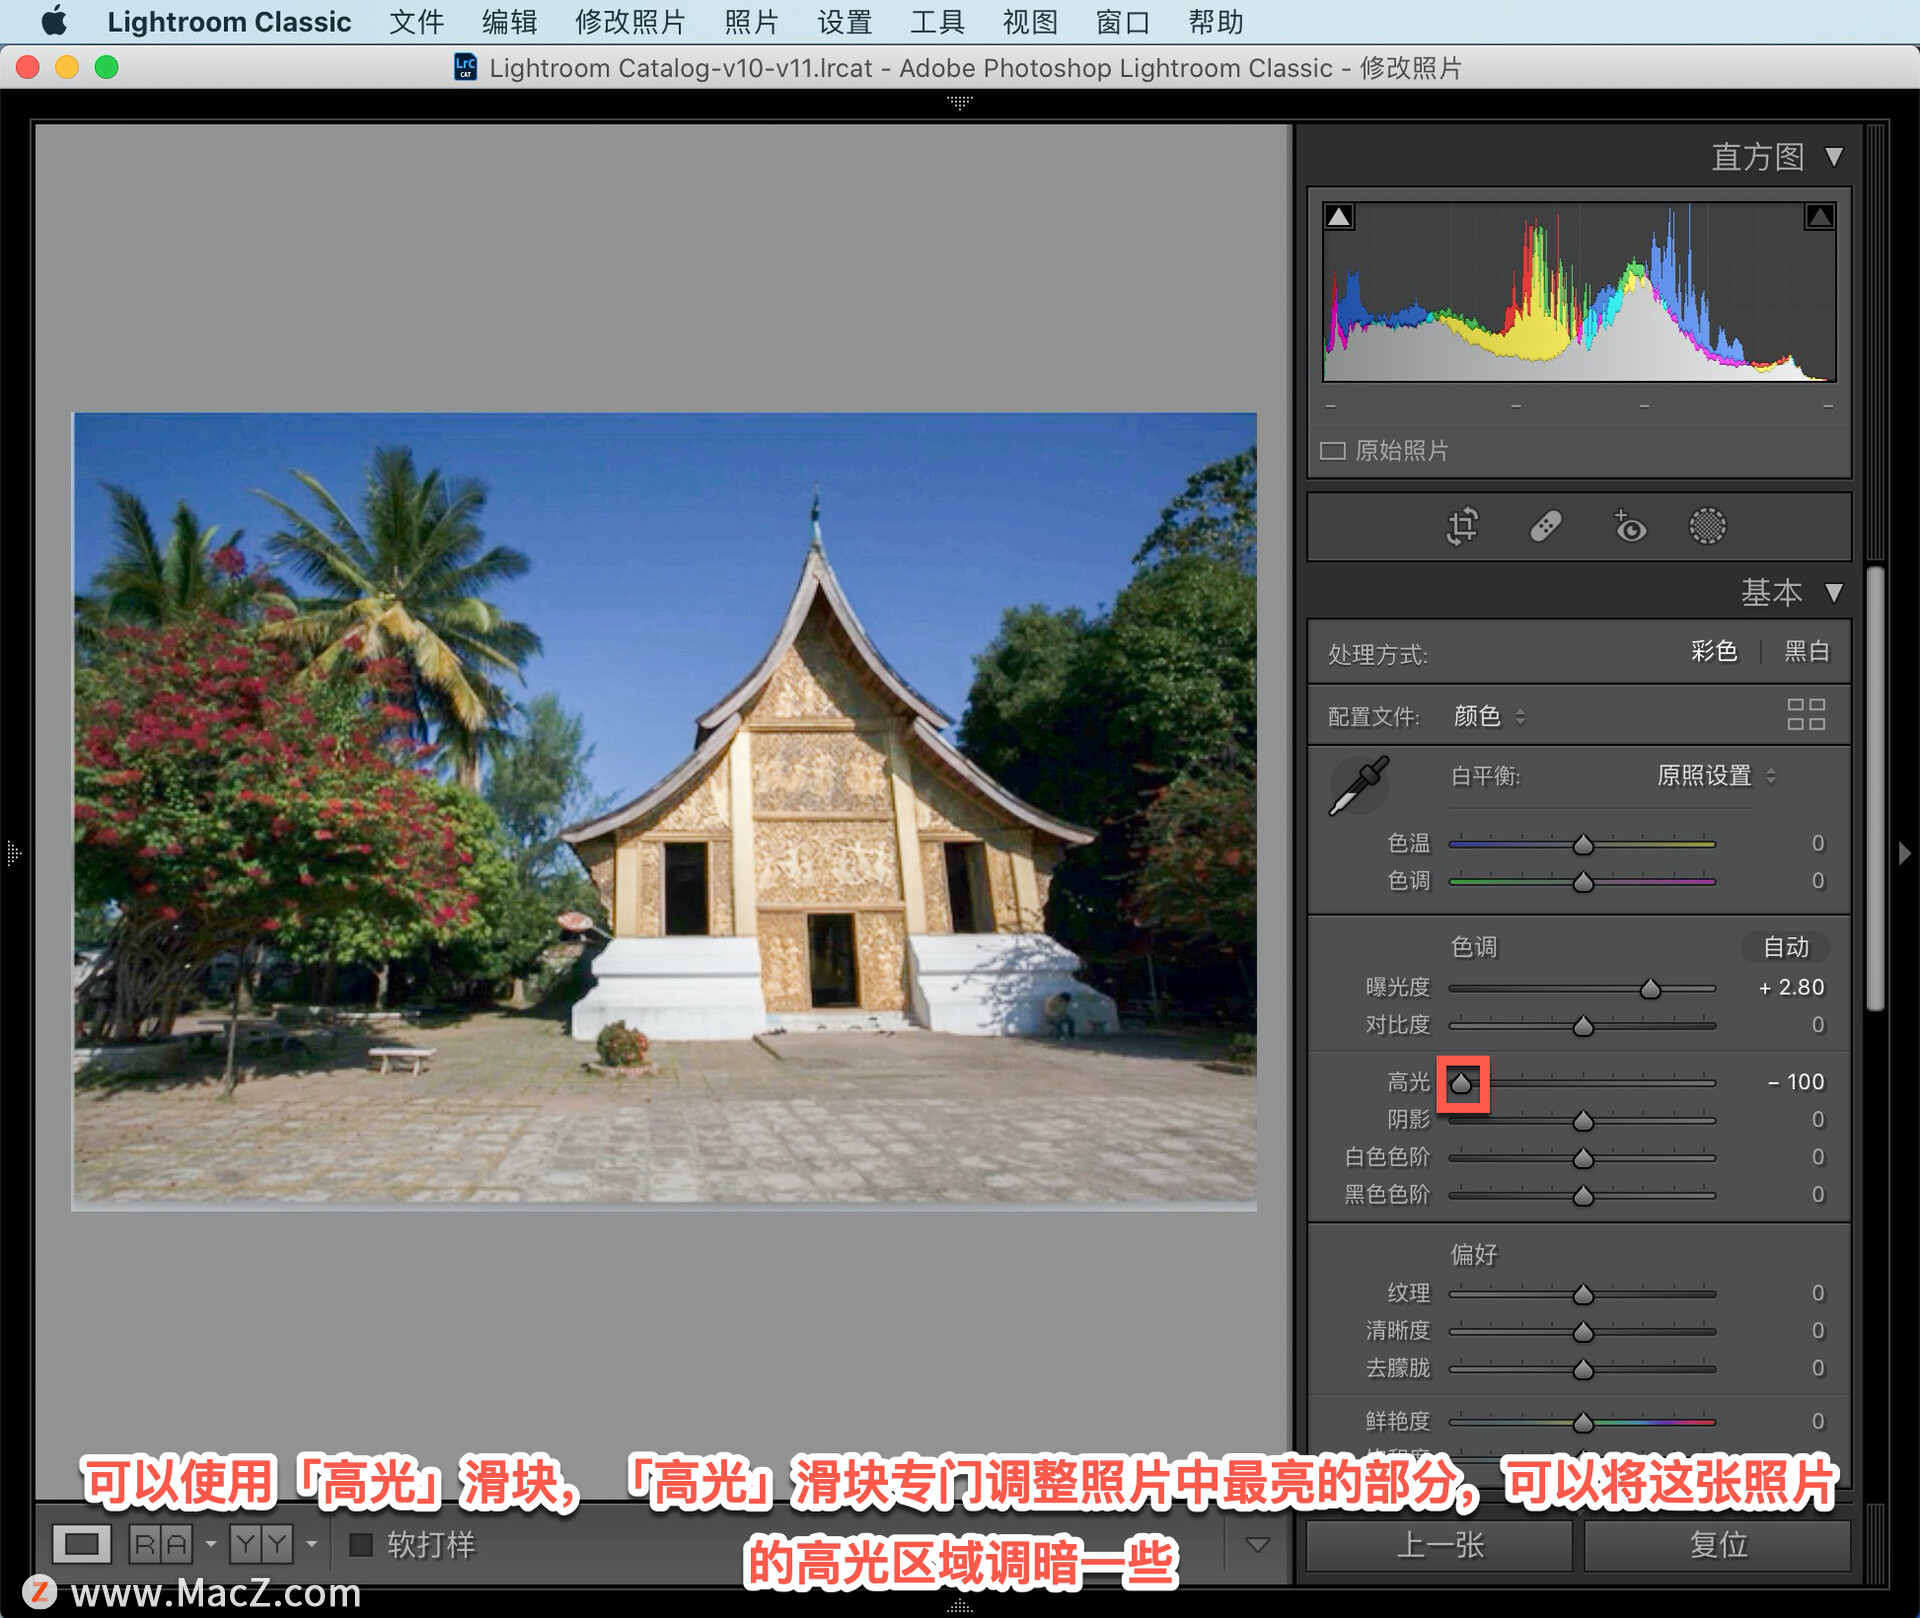Collapse the 直方图 panel

click(1833, 157)
